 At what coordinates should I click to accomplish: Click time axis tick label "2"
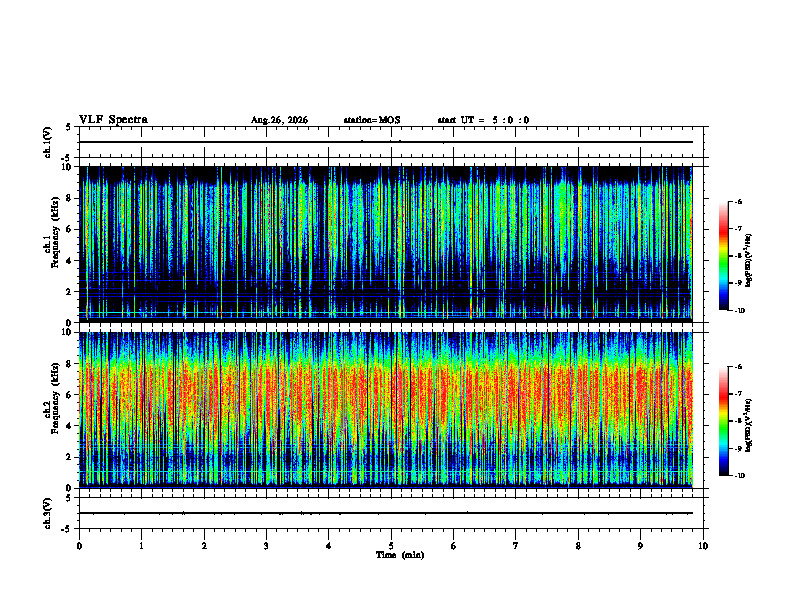(204, 546)
